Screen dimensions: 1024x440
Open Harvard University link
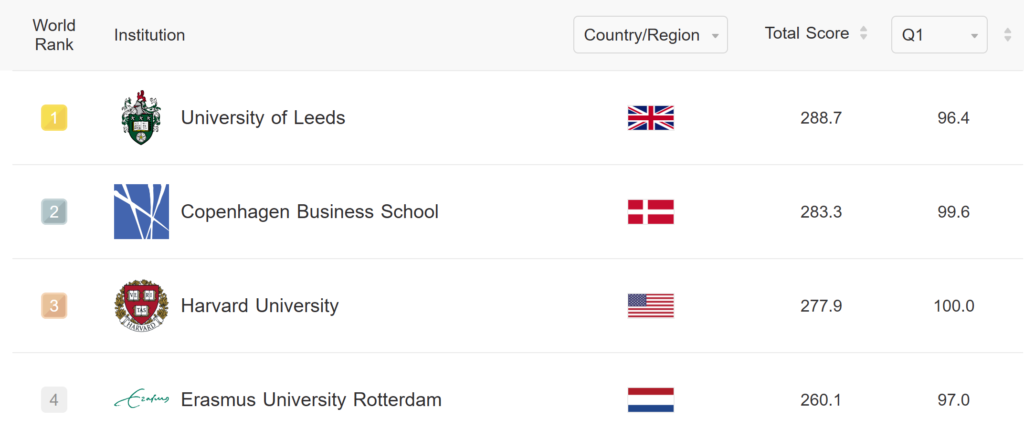[x=260, y=306]
